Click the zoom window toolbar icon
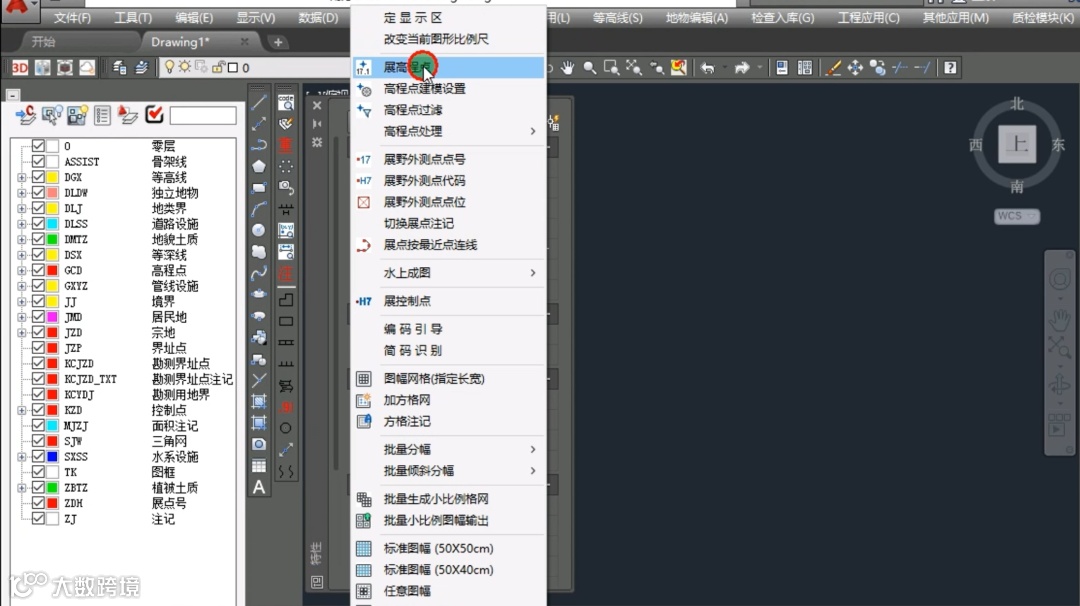 (611, 67)
